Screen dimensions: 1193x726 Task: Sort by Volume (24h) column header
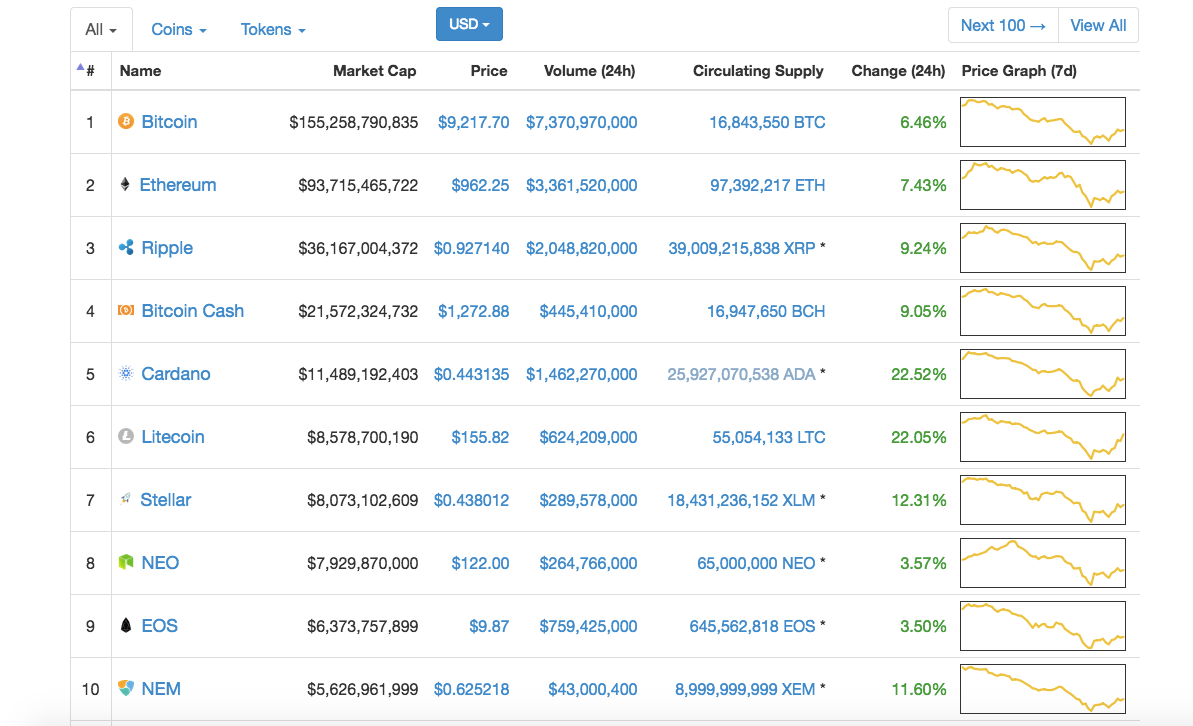tap(590, 71)
